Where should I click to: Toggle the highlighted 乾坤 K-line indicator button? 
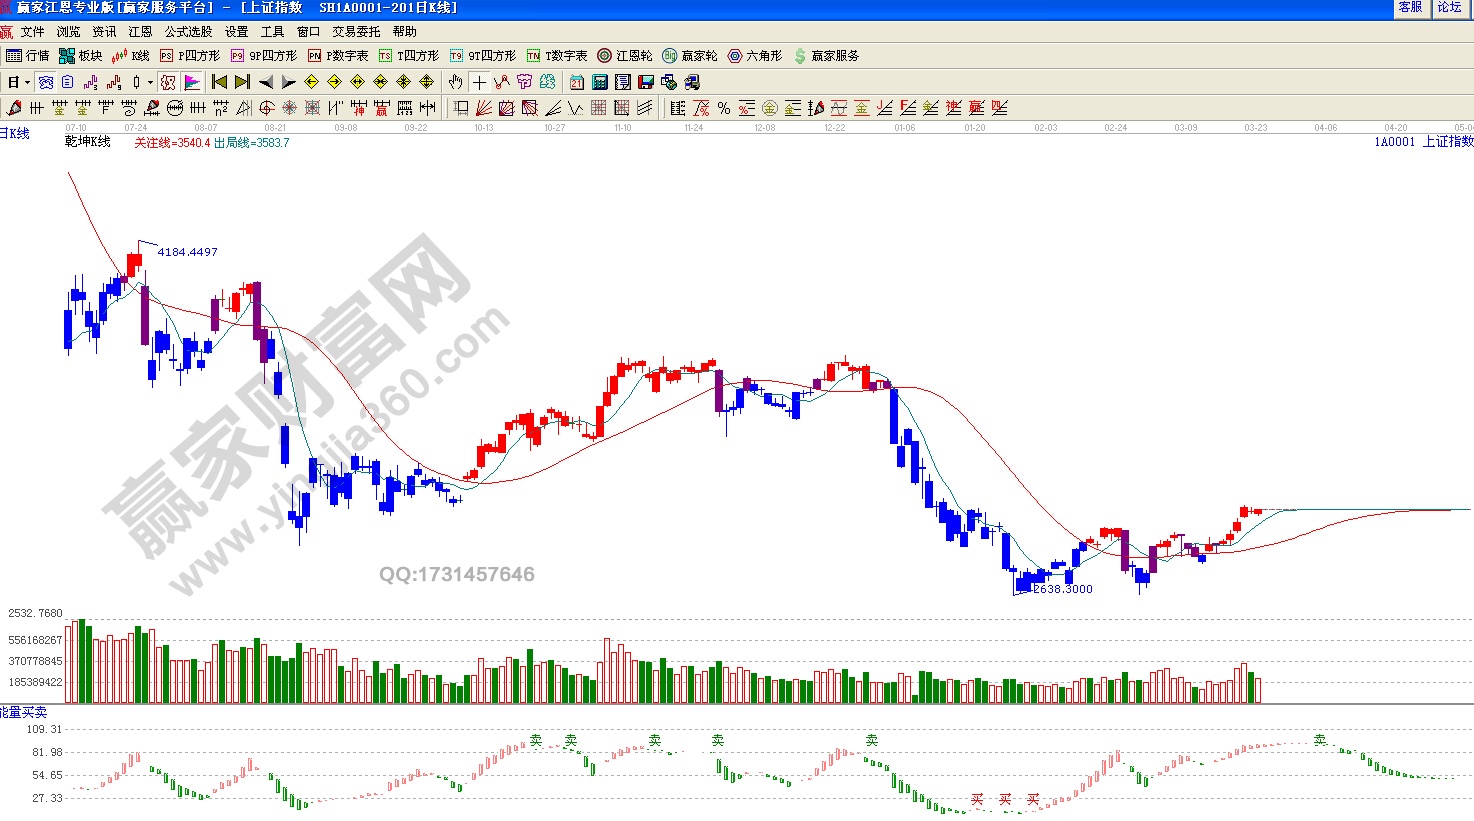click(x=168, y=82)
